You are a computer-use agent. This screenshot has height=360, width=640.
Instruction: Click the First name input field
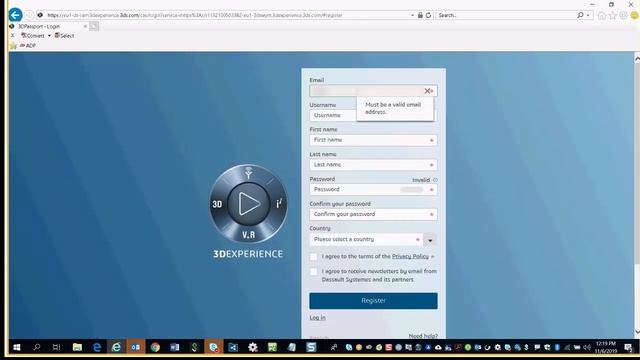click(373, 140)
